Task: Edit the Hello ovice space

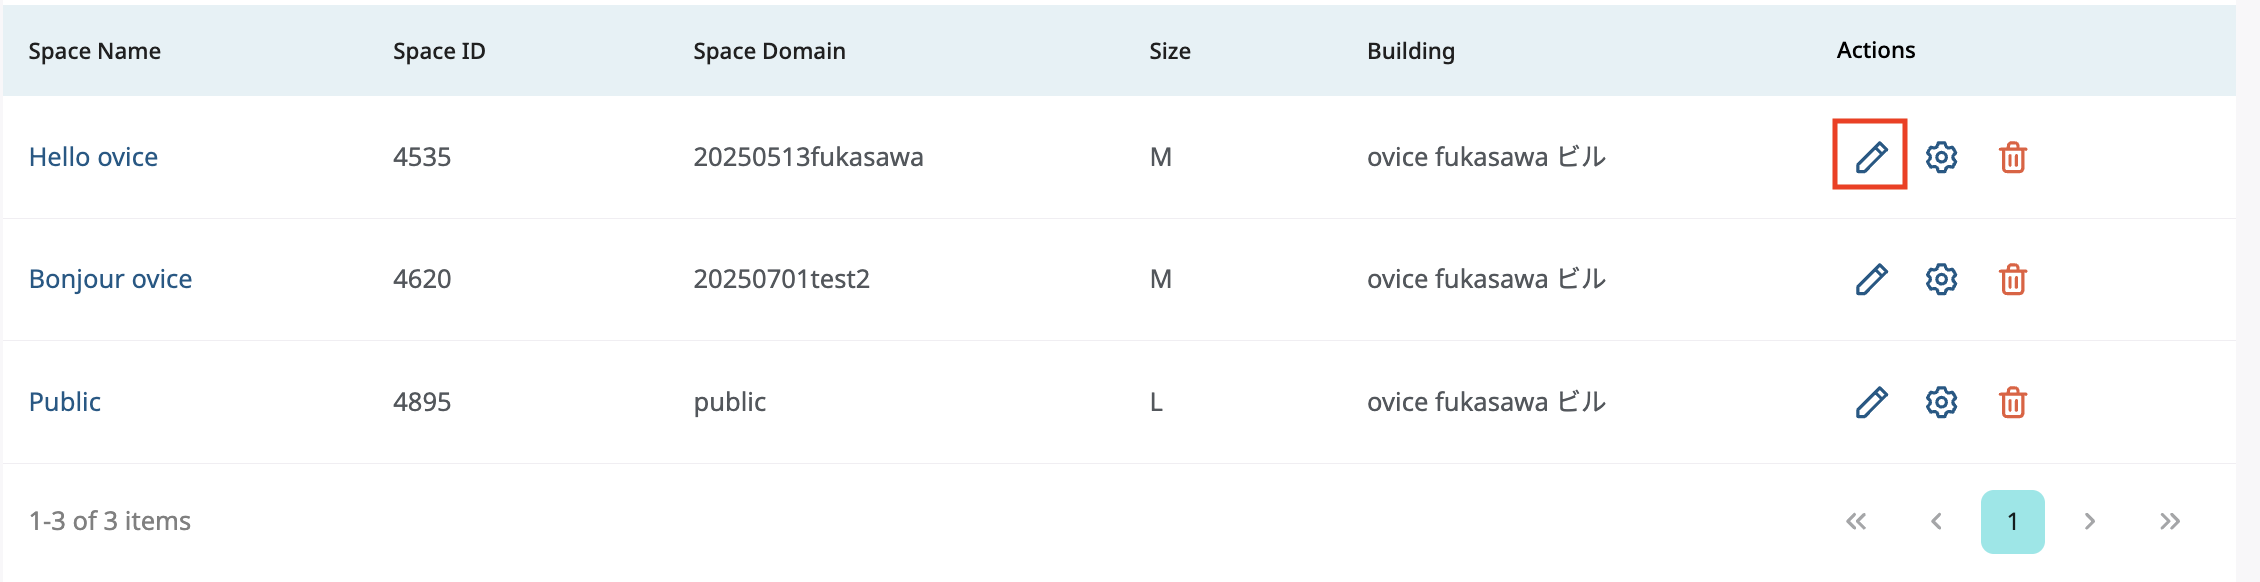Action: [1870, 156]
